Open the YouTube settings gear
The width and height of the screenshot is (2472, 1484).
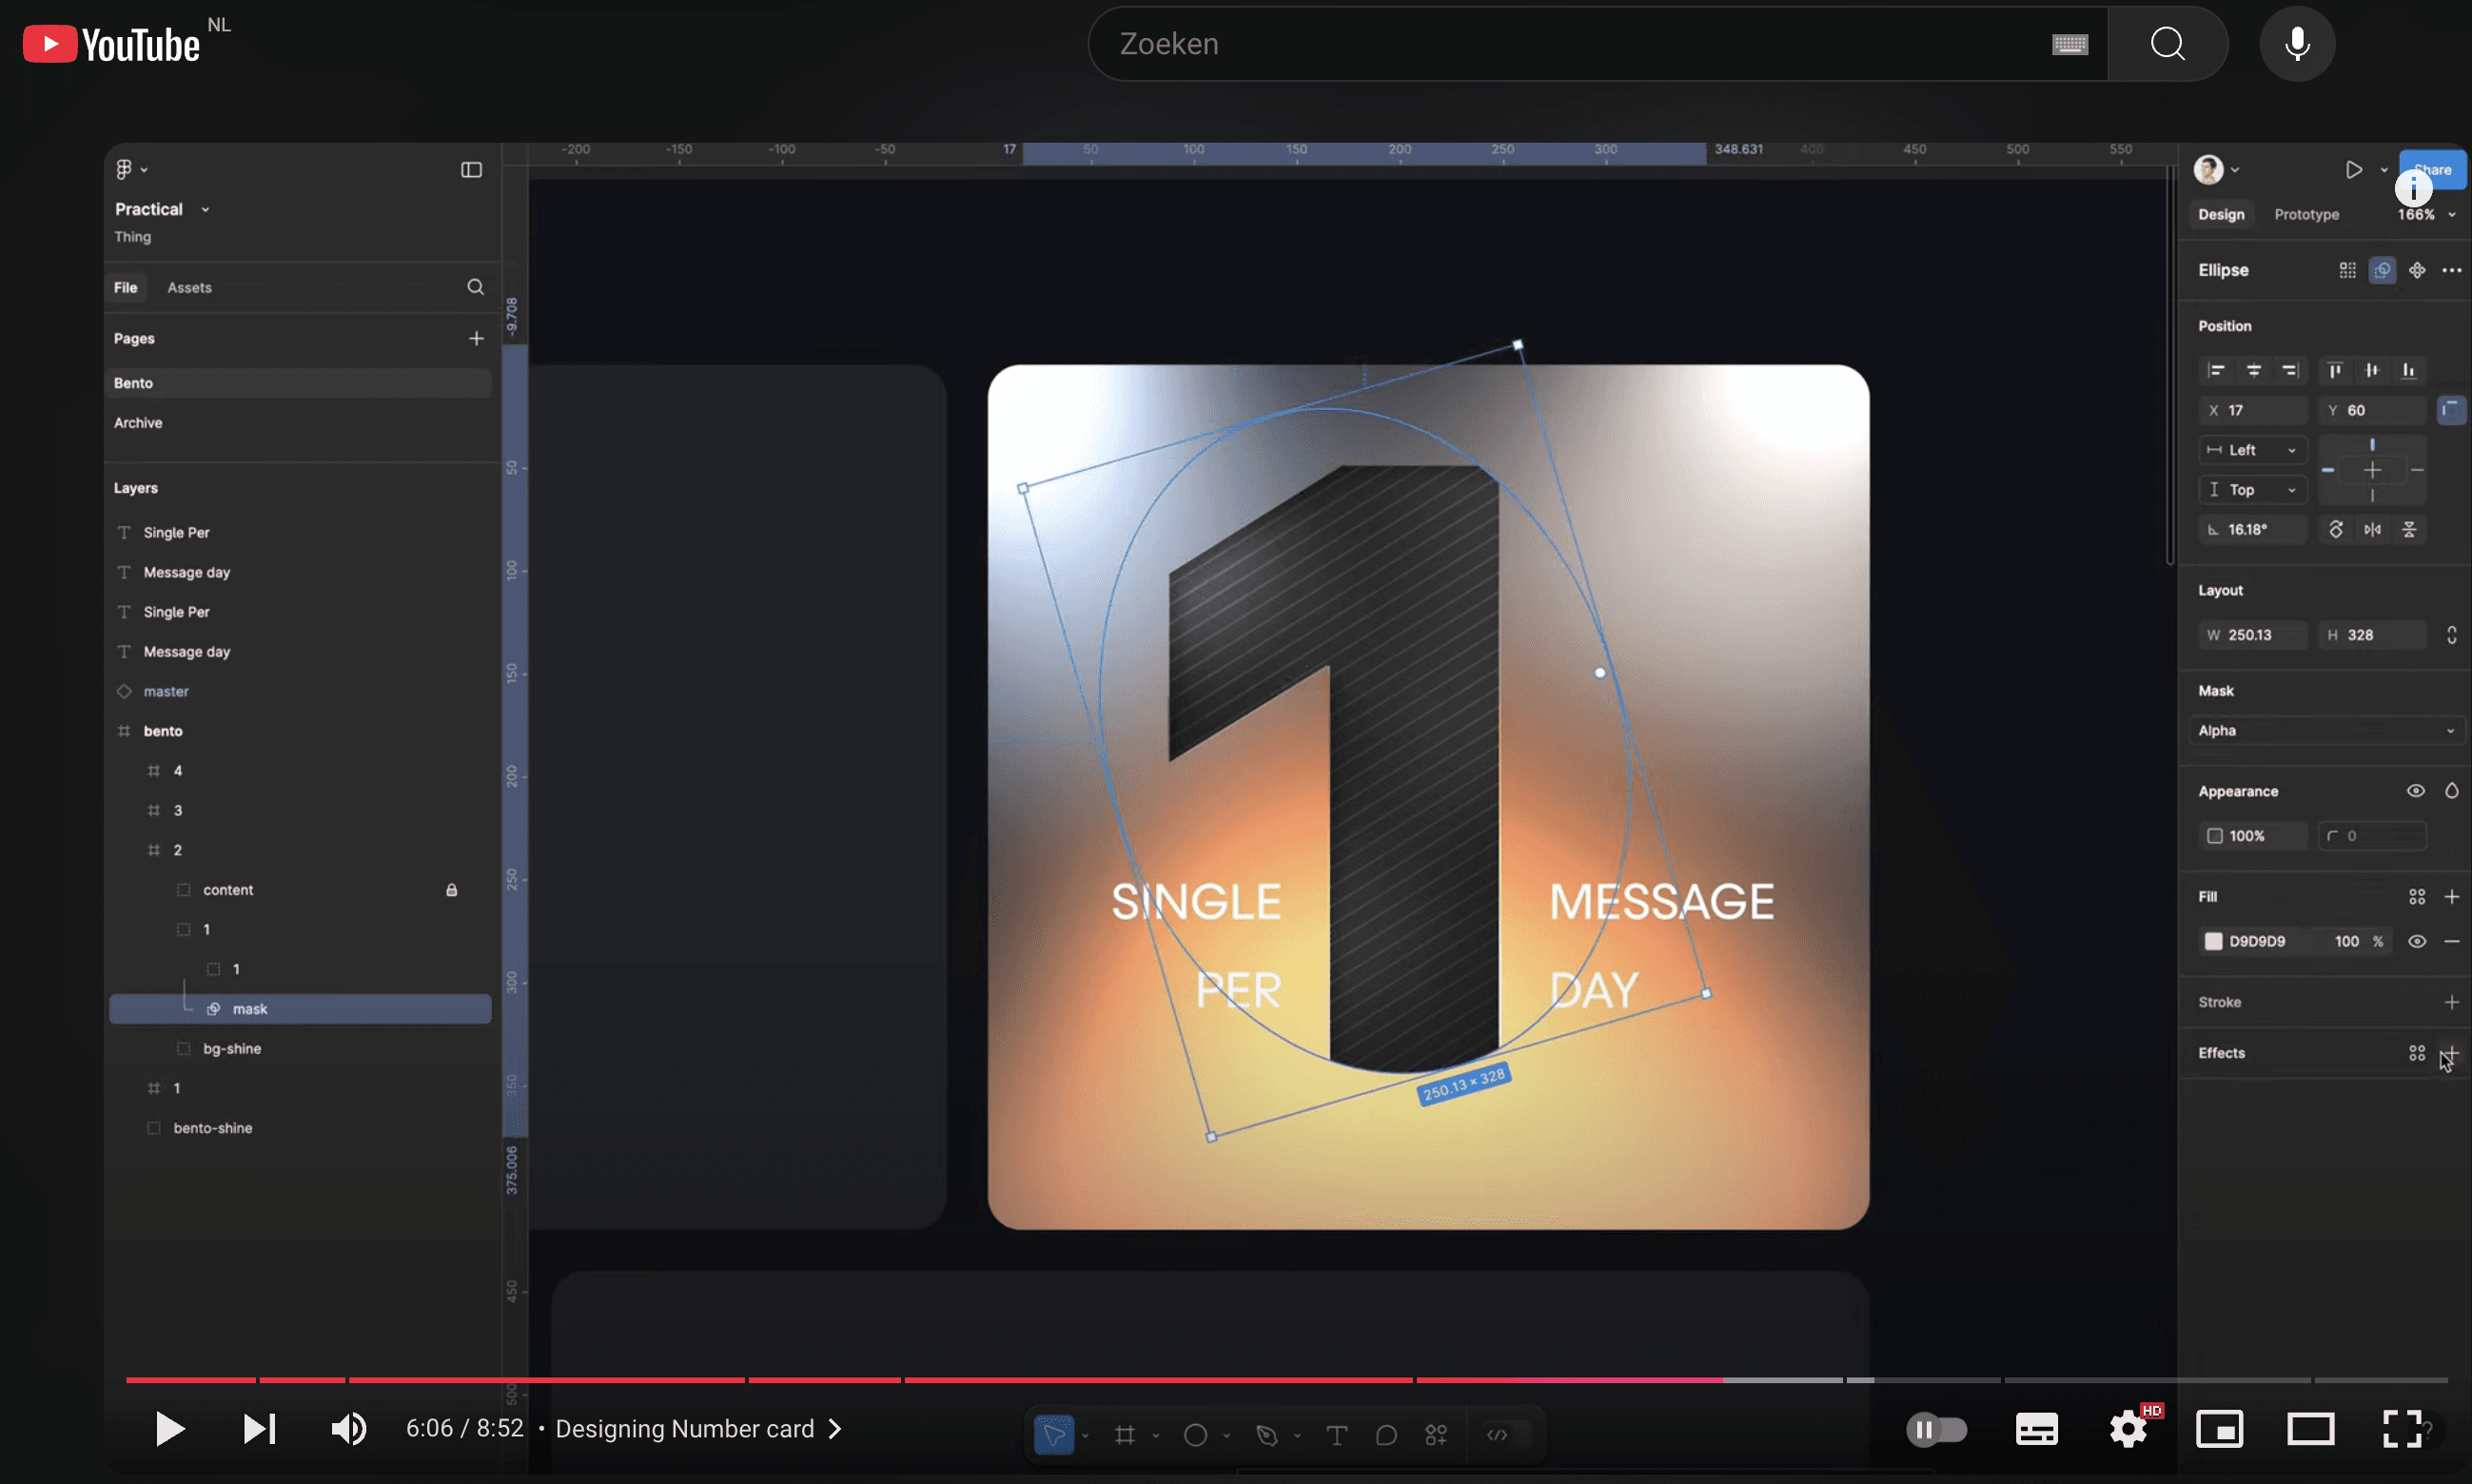pyautogui.click(x=2128, y=1429)
